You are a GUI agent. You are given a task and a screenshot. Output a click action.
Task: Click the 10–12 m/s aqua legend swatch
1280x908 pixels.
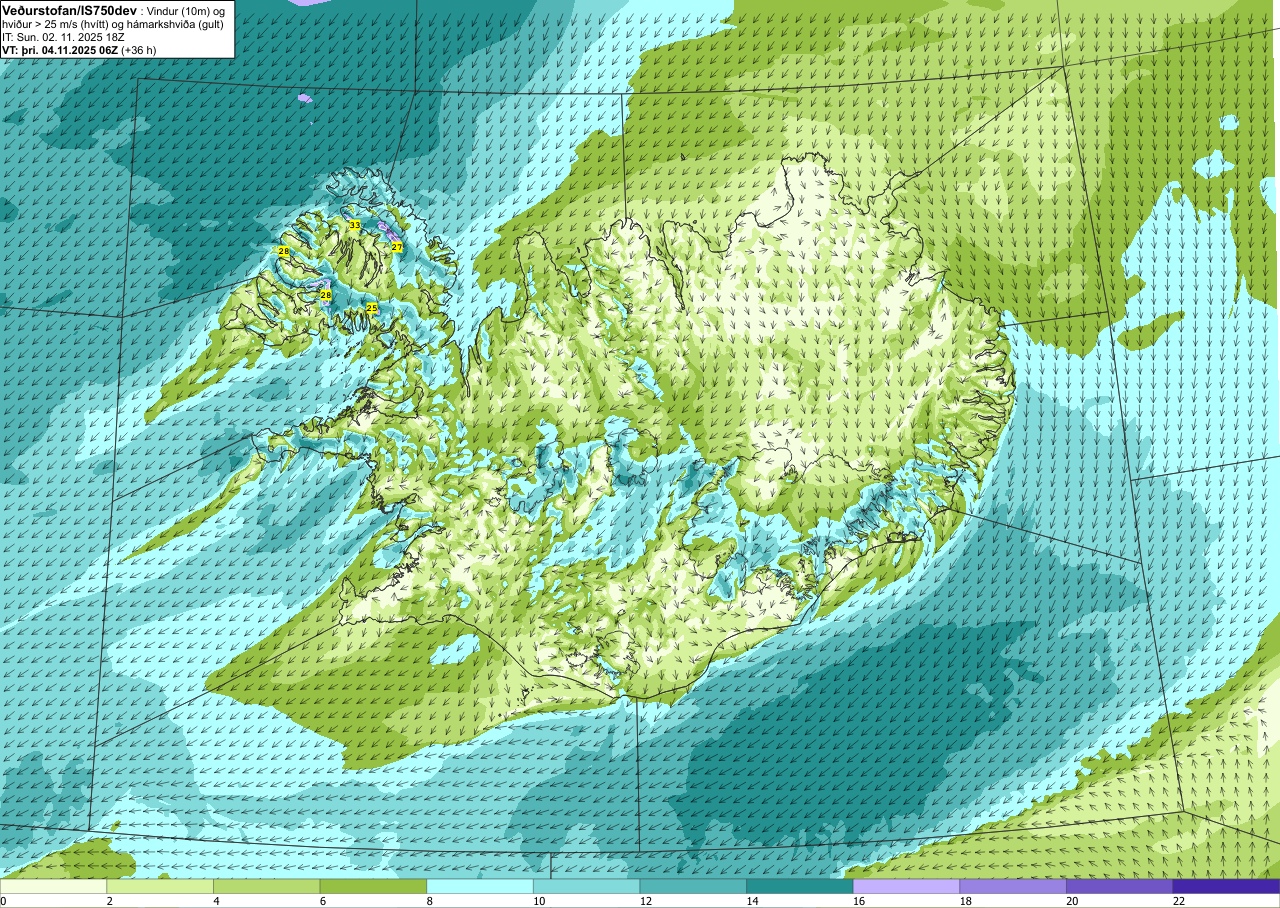[x=587, y=886]
